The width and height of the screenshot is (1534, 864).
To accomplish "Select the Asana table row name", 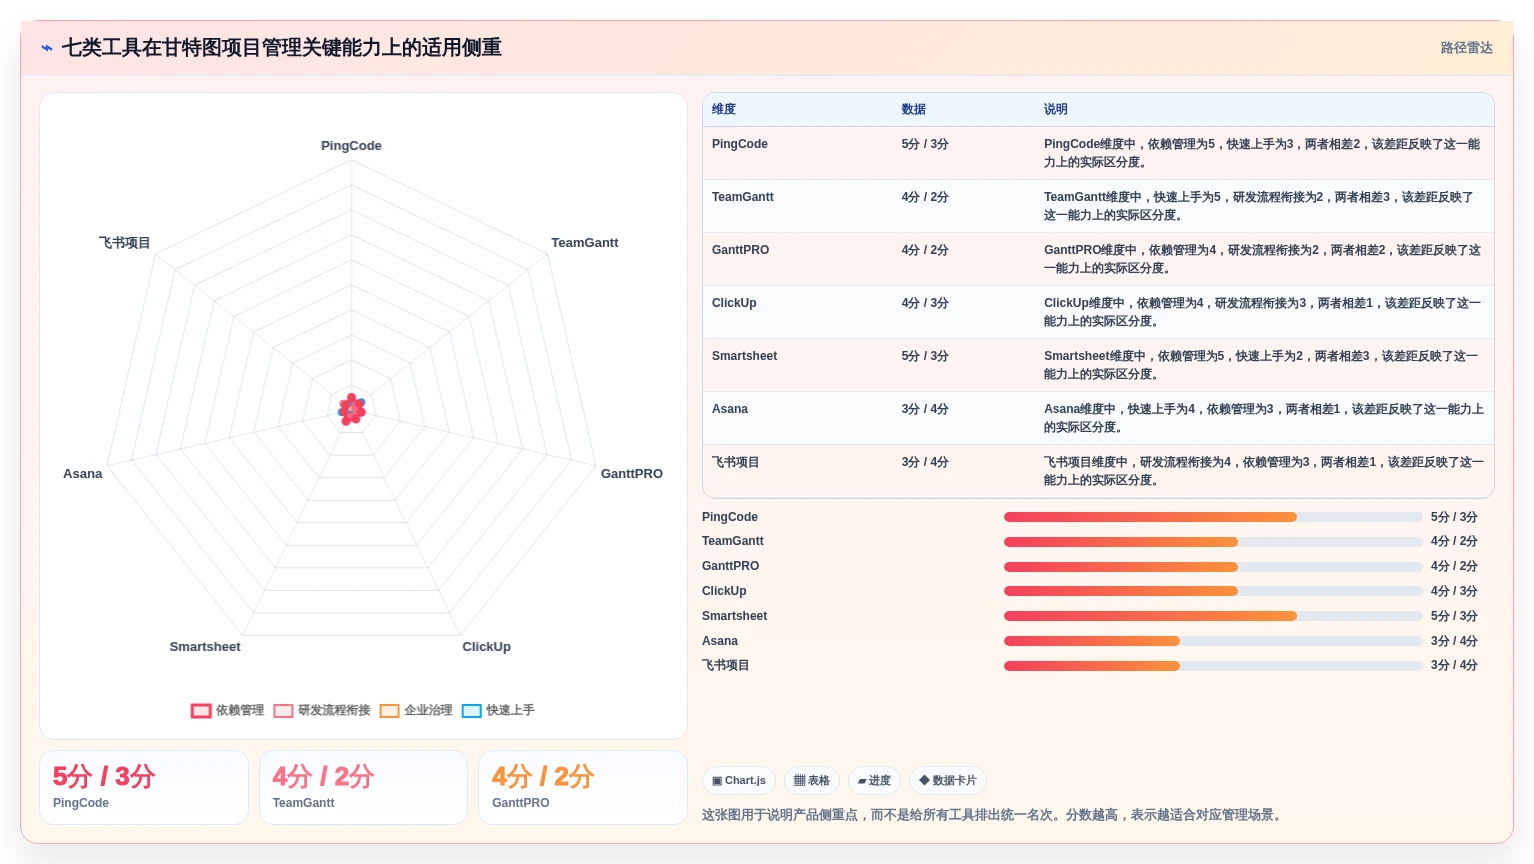I will coord(730,409).
